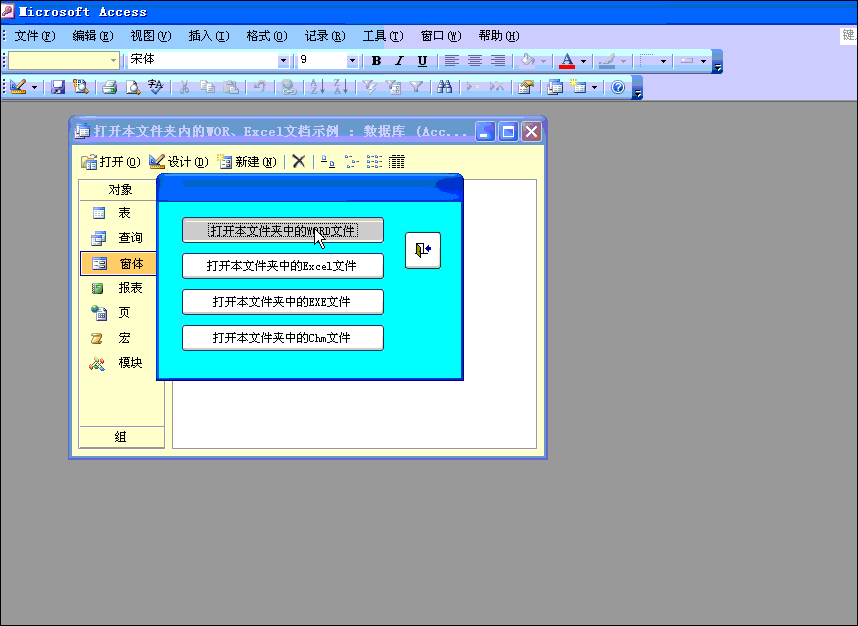Image resolution: width=858 pixels, height=626 pixels.
Task: Click the file search icon beside Save
Action: point(81,87)
